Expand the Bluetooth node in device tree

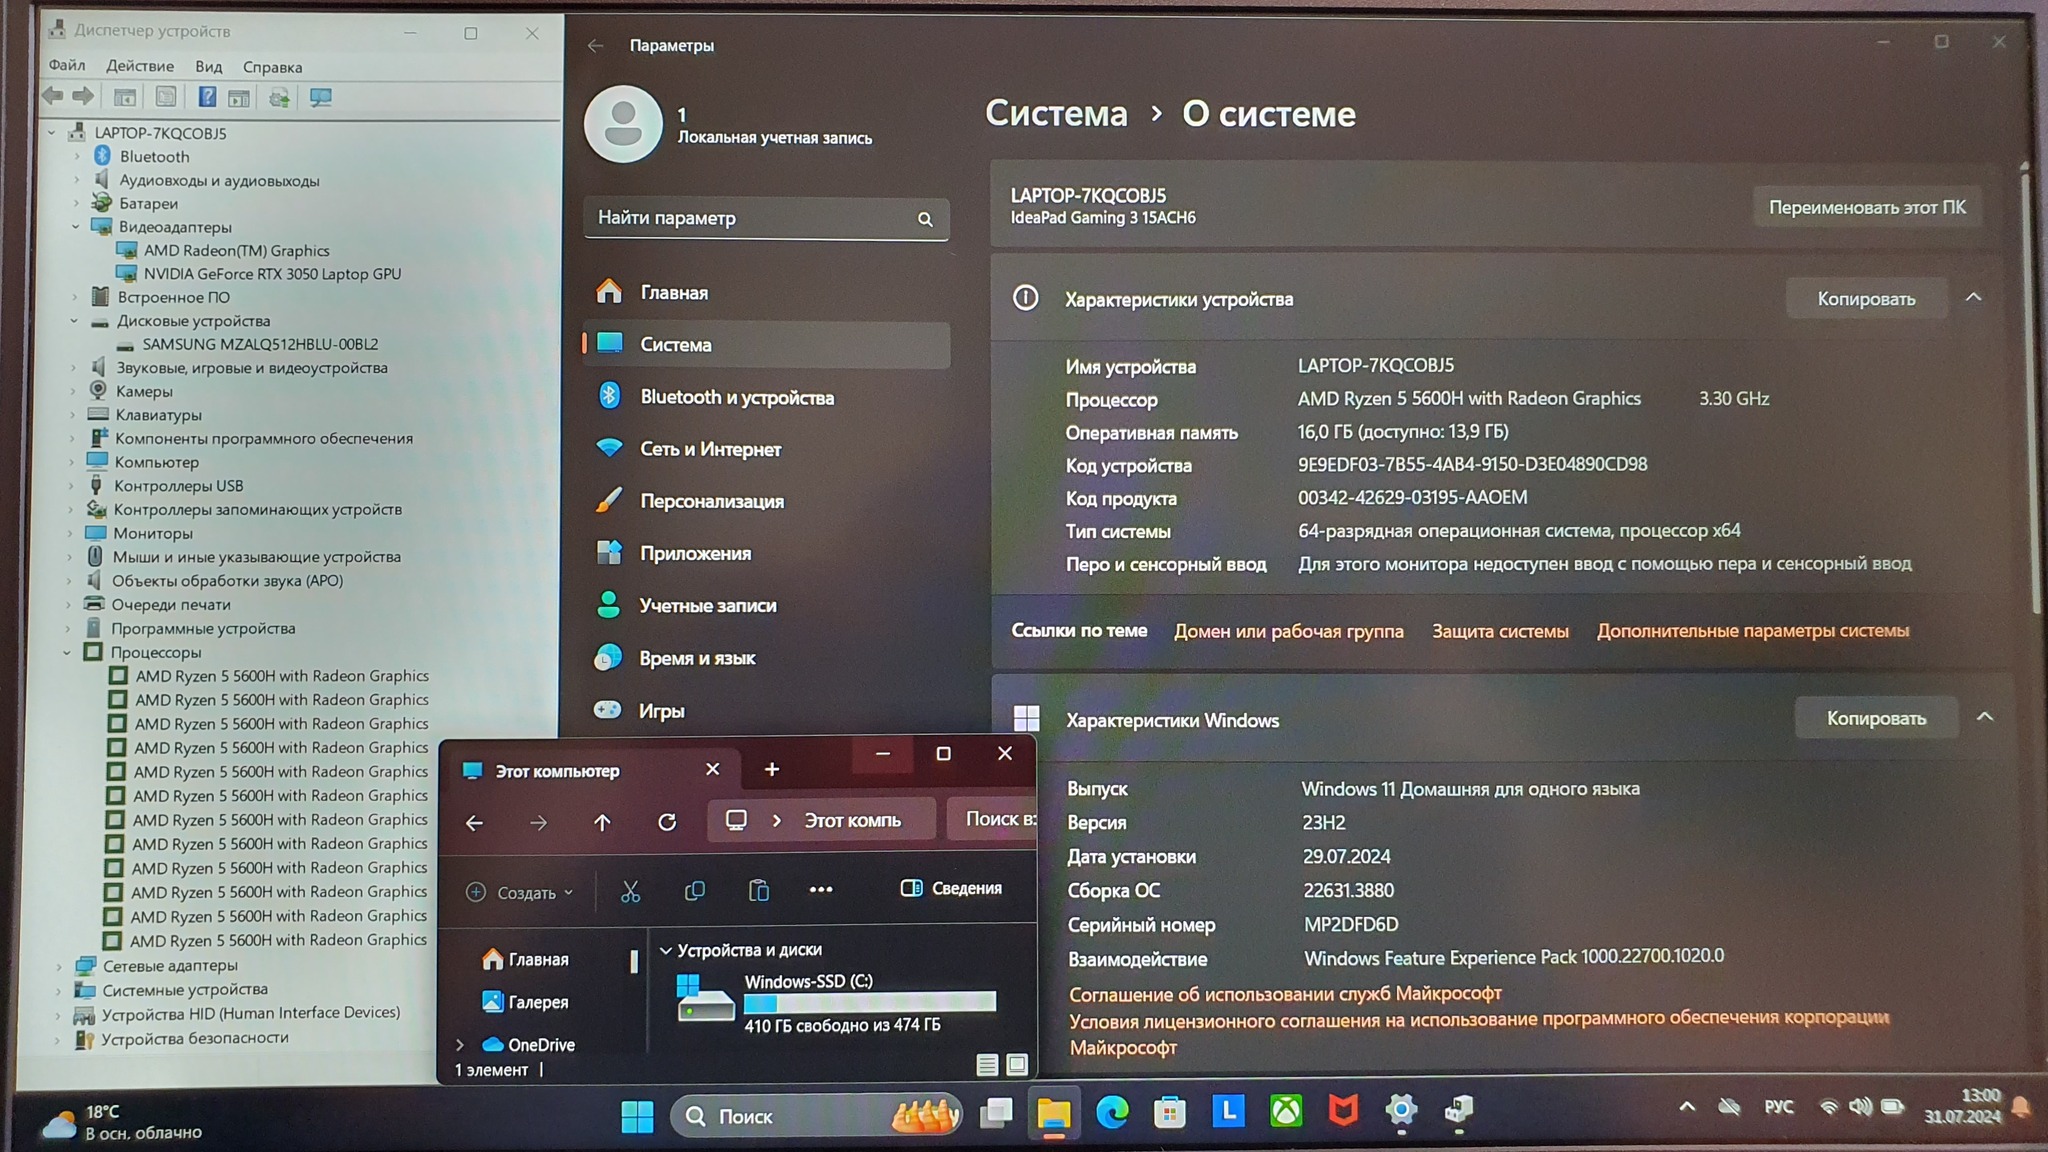pos(77,157)
